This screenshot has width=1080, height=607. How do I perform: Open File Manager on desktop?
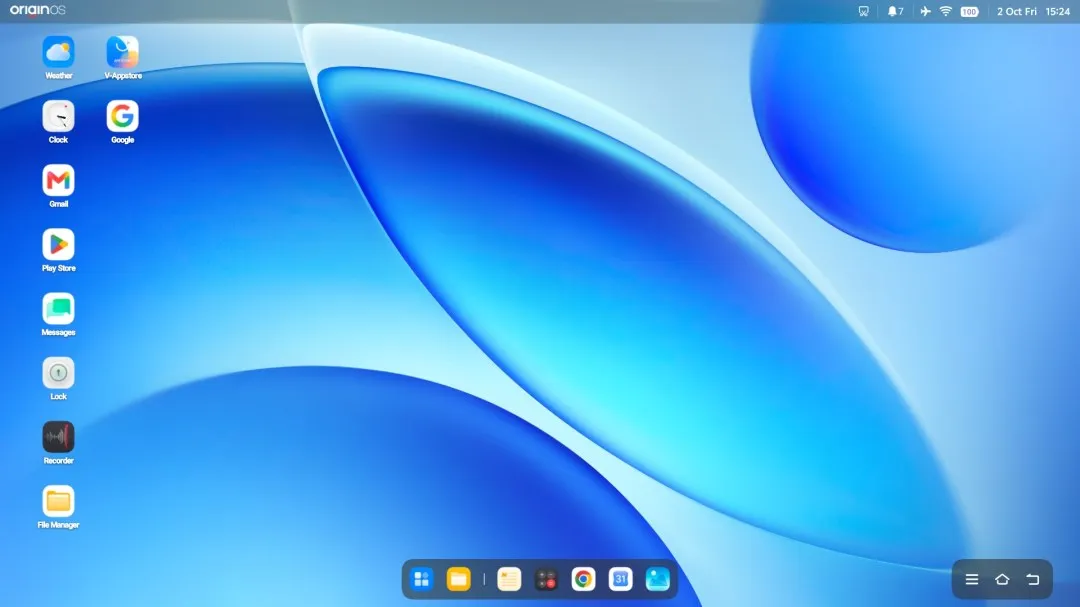(59, 501)
